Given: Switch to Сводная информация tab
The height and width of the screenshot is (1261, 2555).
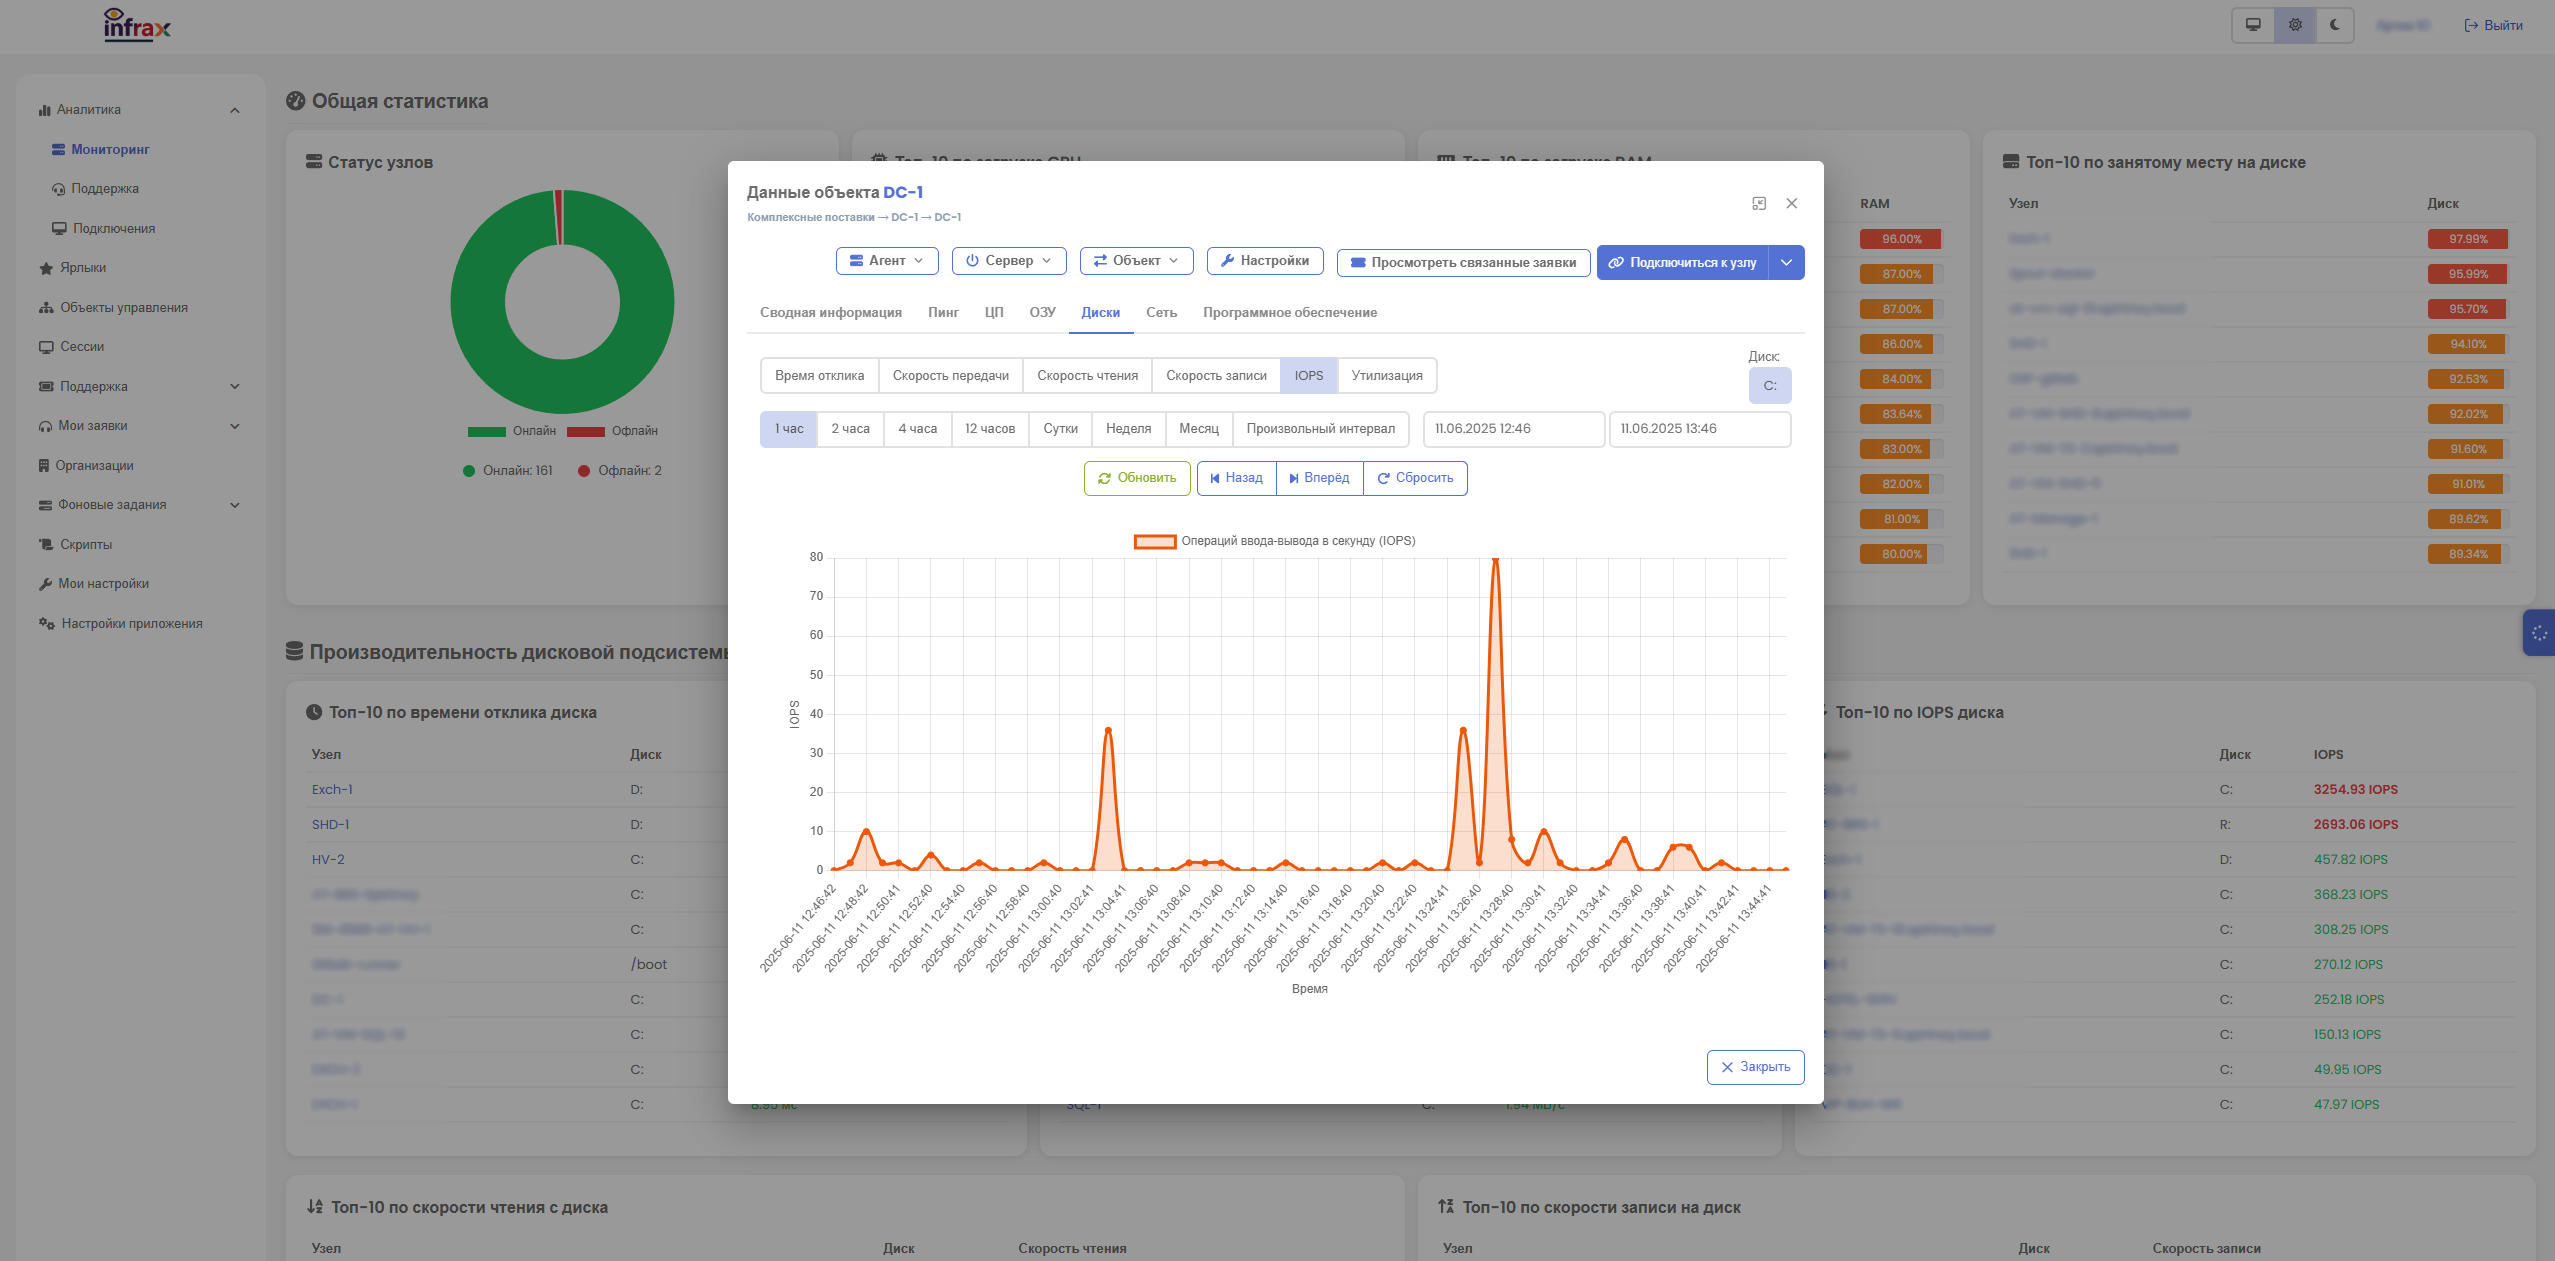Looking at the screenshot, I should (x=831, y=313).
